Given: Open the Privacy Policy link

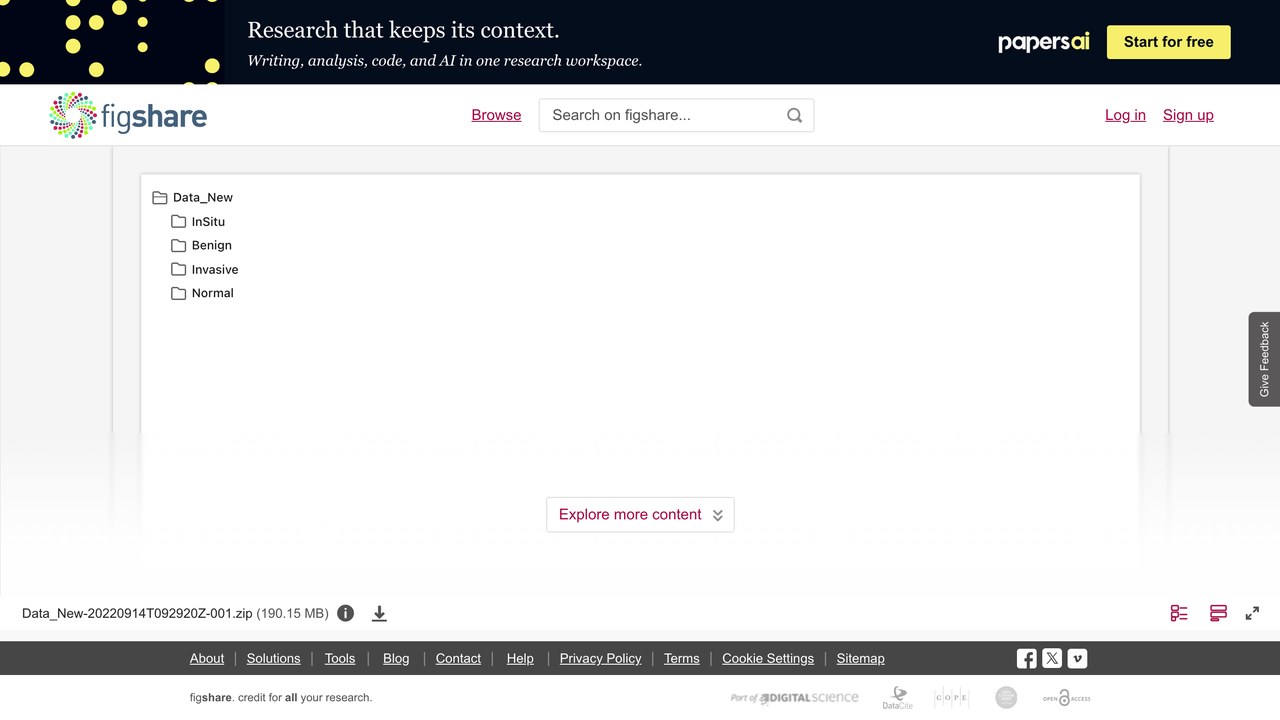Looking at the screenshot, I should click(x=600, y=658).
